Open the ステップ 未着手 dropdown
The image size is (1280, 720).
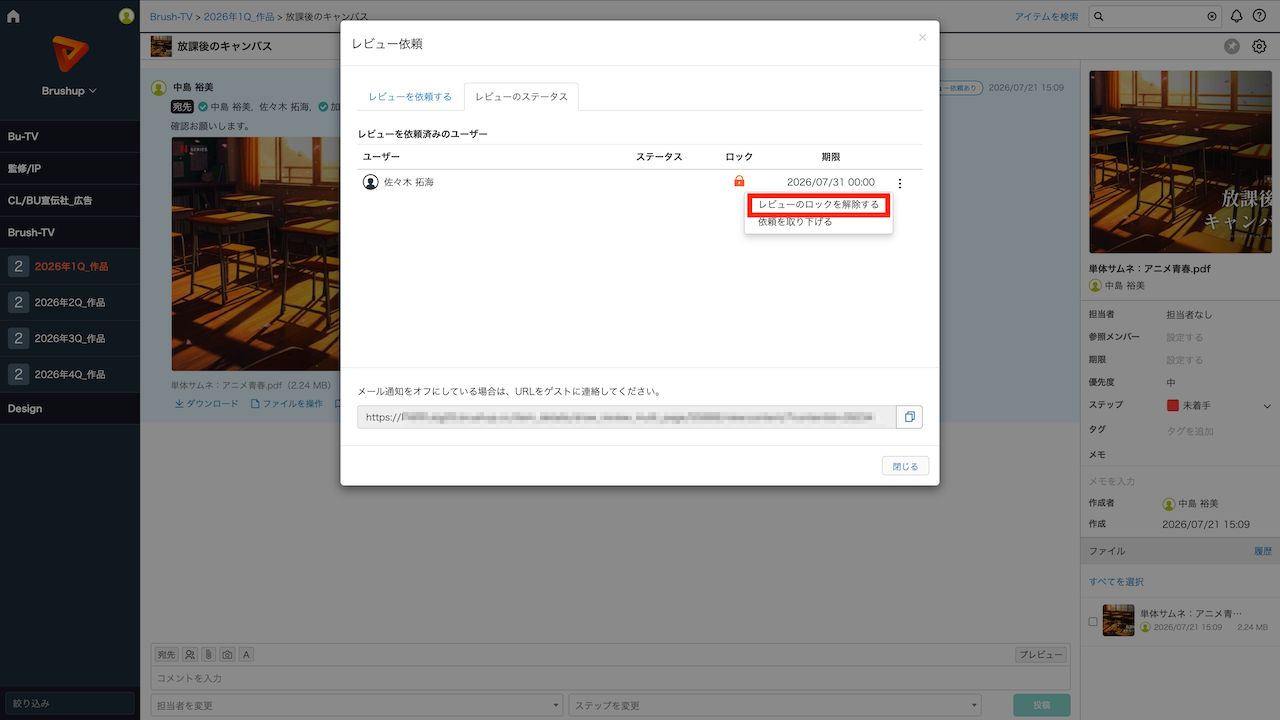click(1219, 405)
